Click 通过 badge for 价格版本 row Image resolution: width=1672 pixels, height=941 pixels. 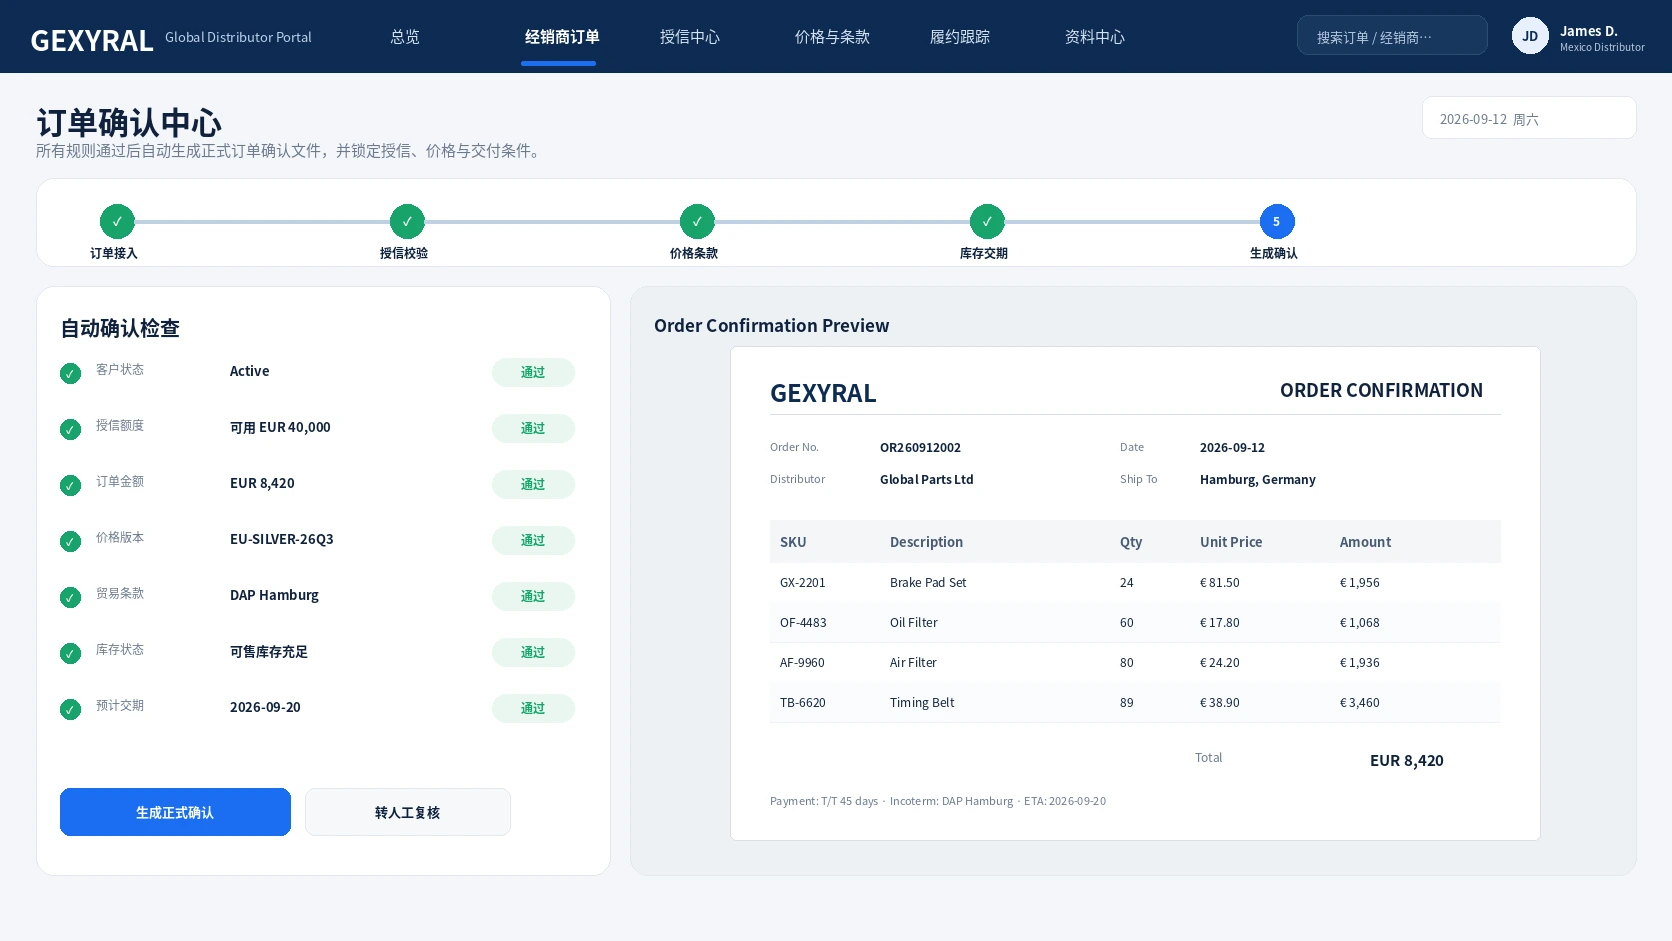pos(533,540)
